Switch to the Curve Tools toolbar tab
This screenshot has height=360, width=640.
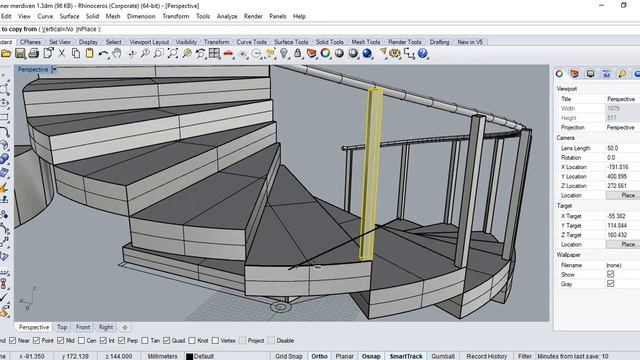pyautogui.click(x=251, y=42)
